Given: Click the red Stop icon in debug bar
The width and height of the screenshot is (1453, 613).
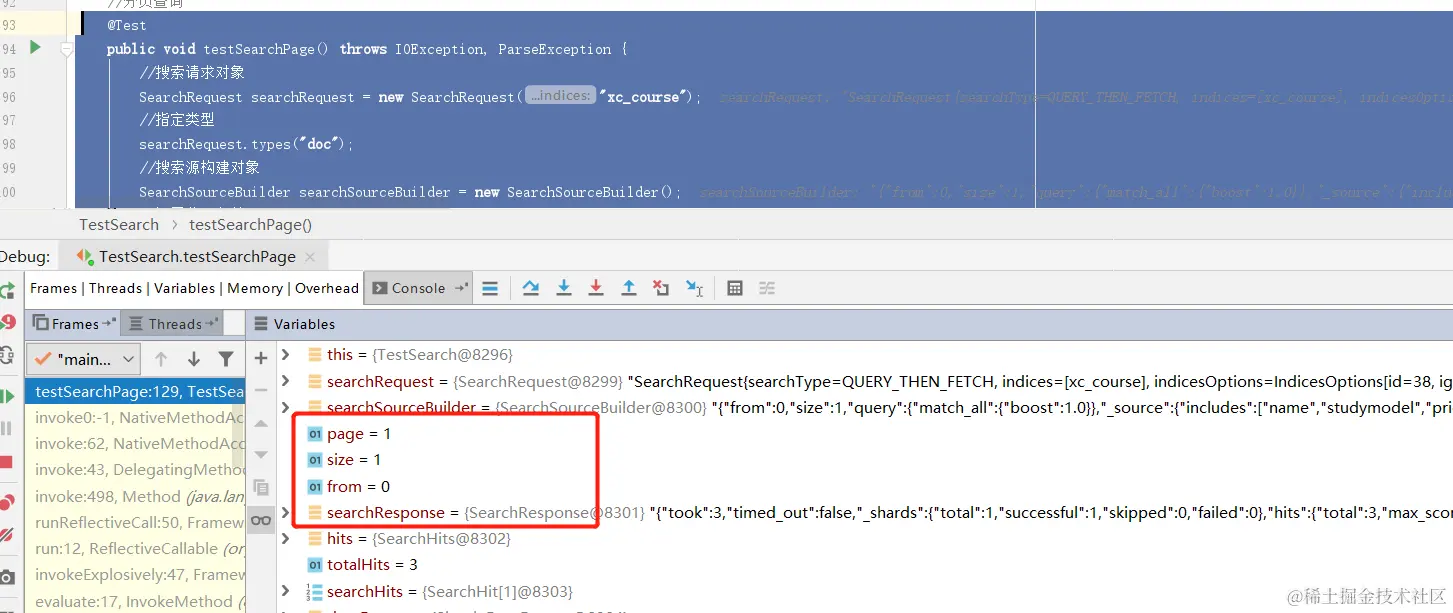Looking at the screenshot, I should pos(7,462).
